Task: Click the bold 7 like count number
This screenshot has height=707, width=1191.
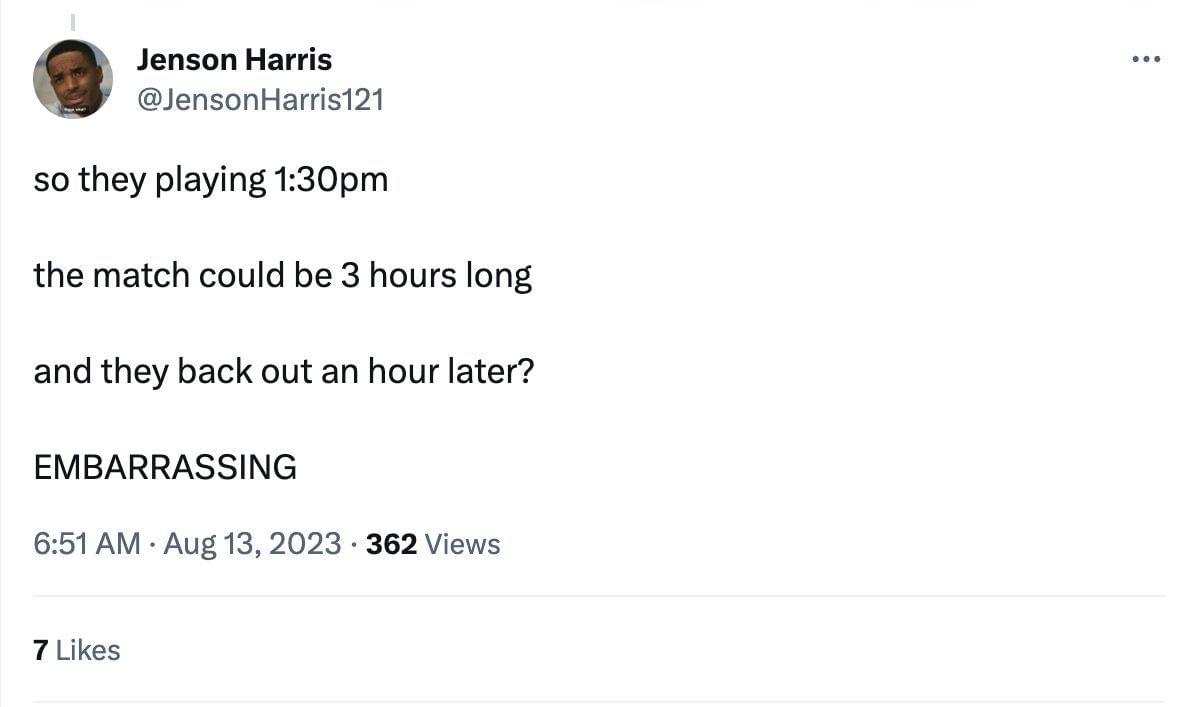Action: [x=40, y=650]
